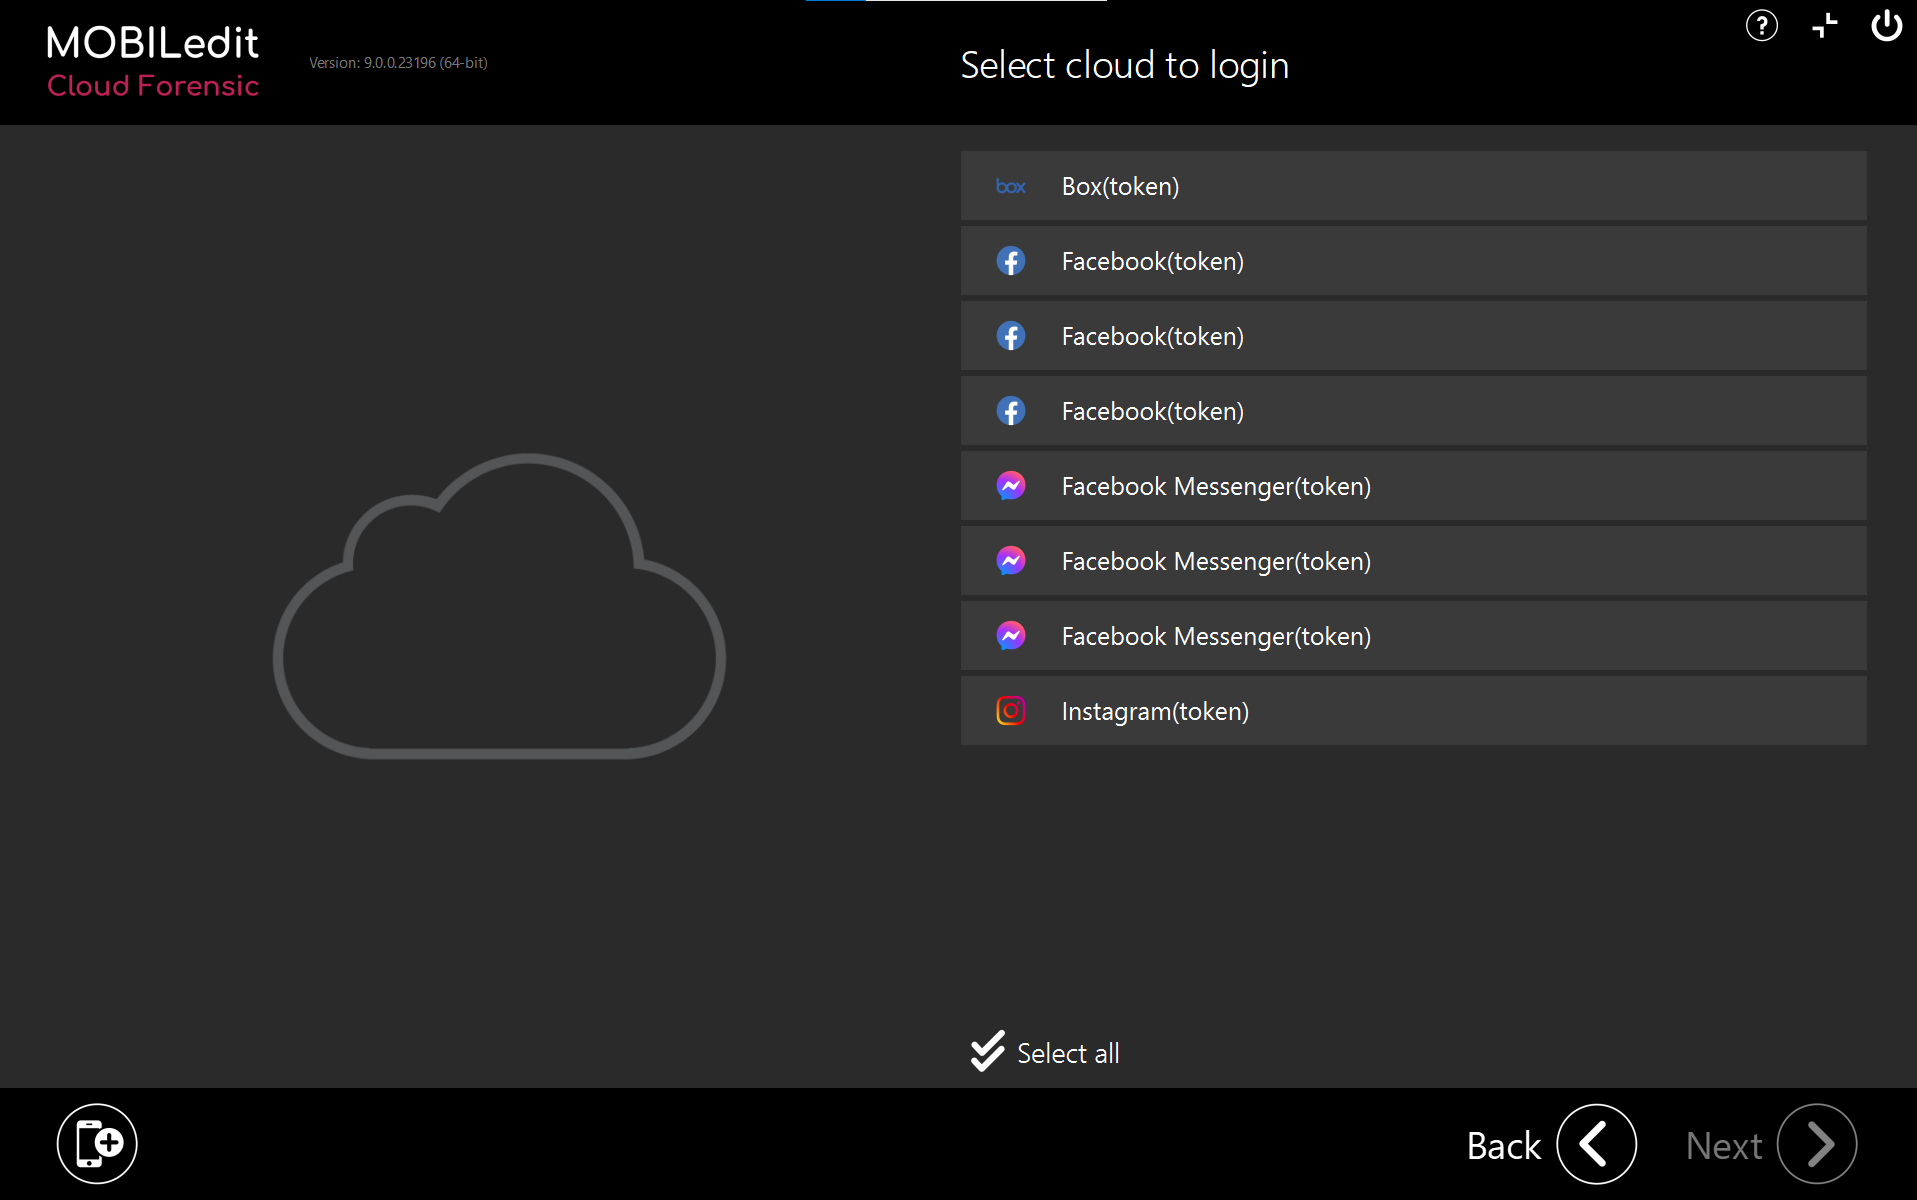This screenshot has height=1200, width=1917.
Task: Click the Next chevron arrow
Action: 1816,1143
